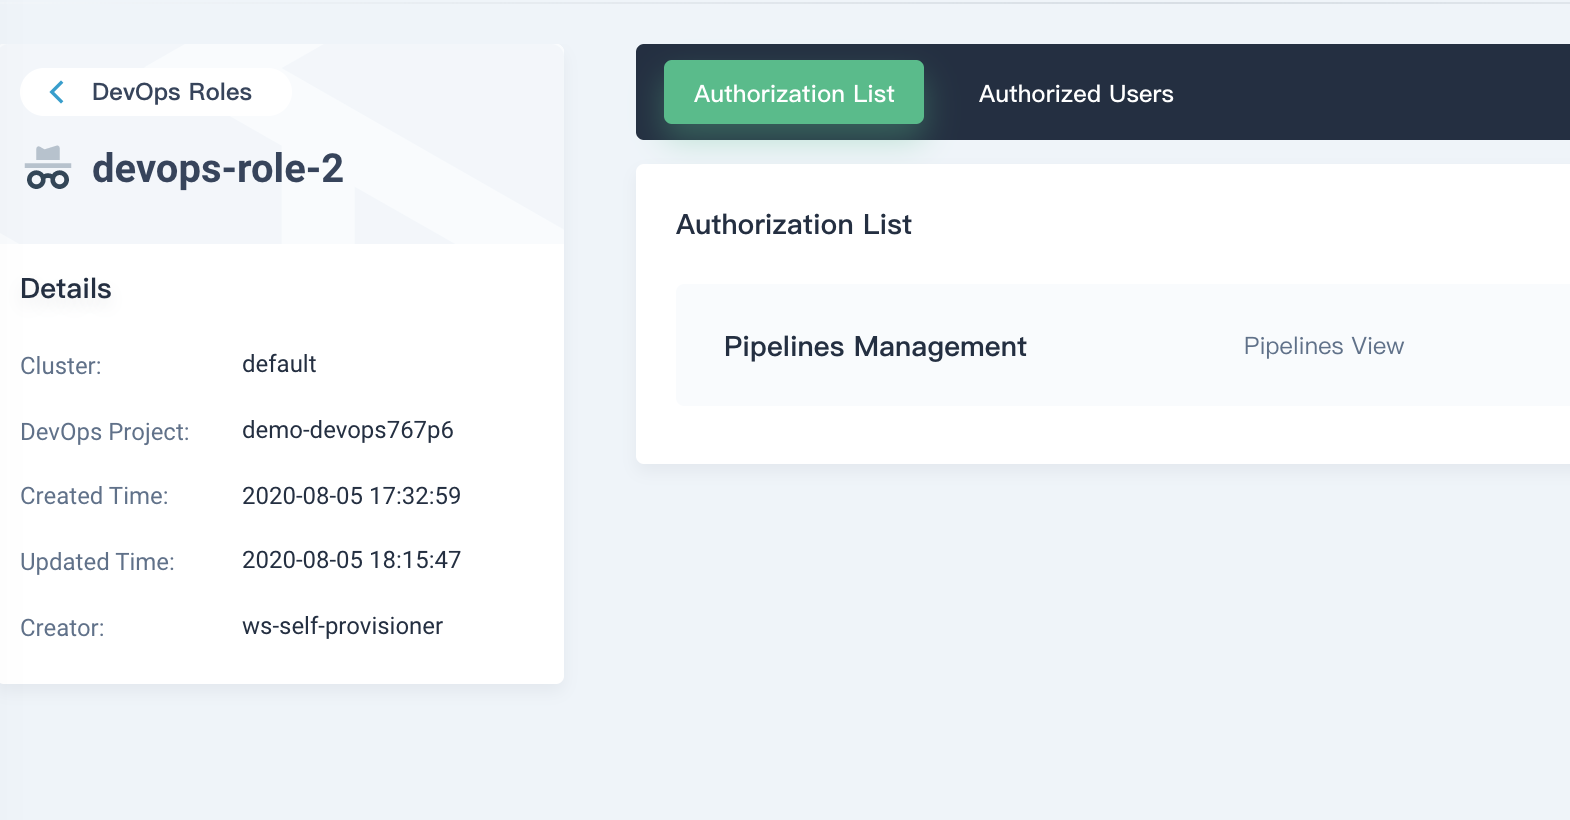Click the Pipelines Management row title
The height and width of the screenshot is (820, 1570).
point(875,346)
